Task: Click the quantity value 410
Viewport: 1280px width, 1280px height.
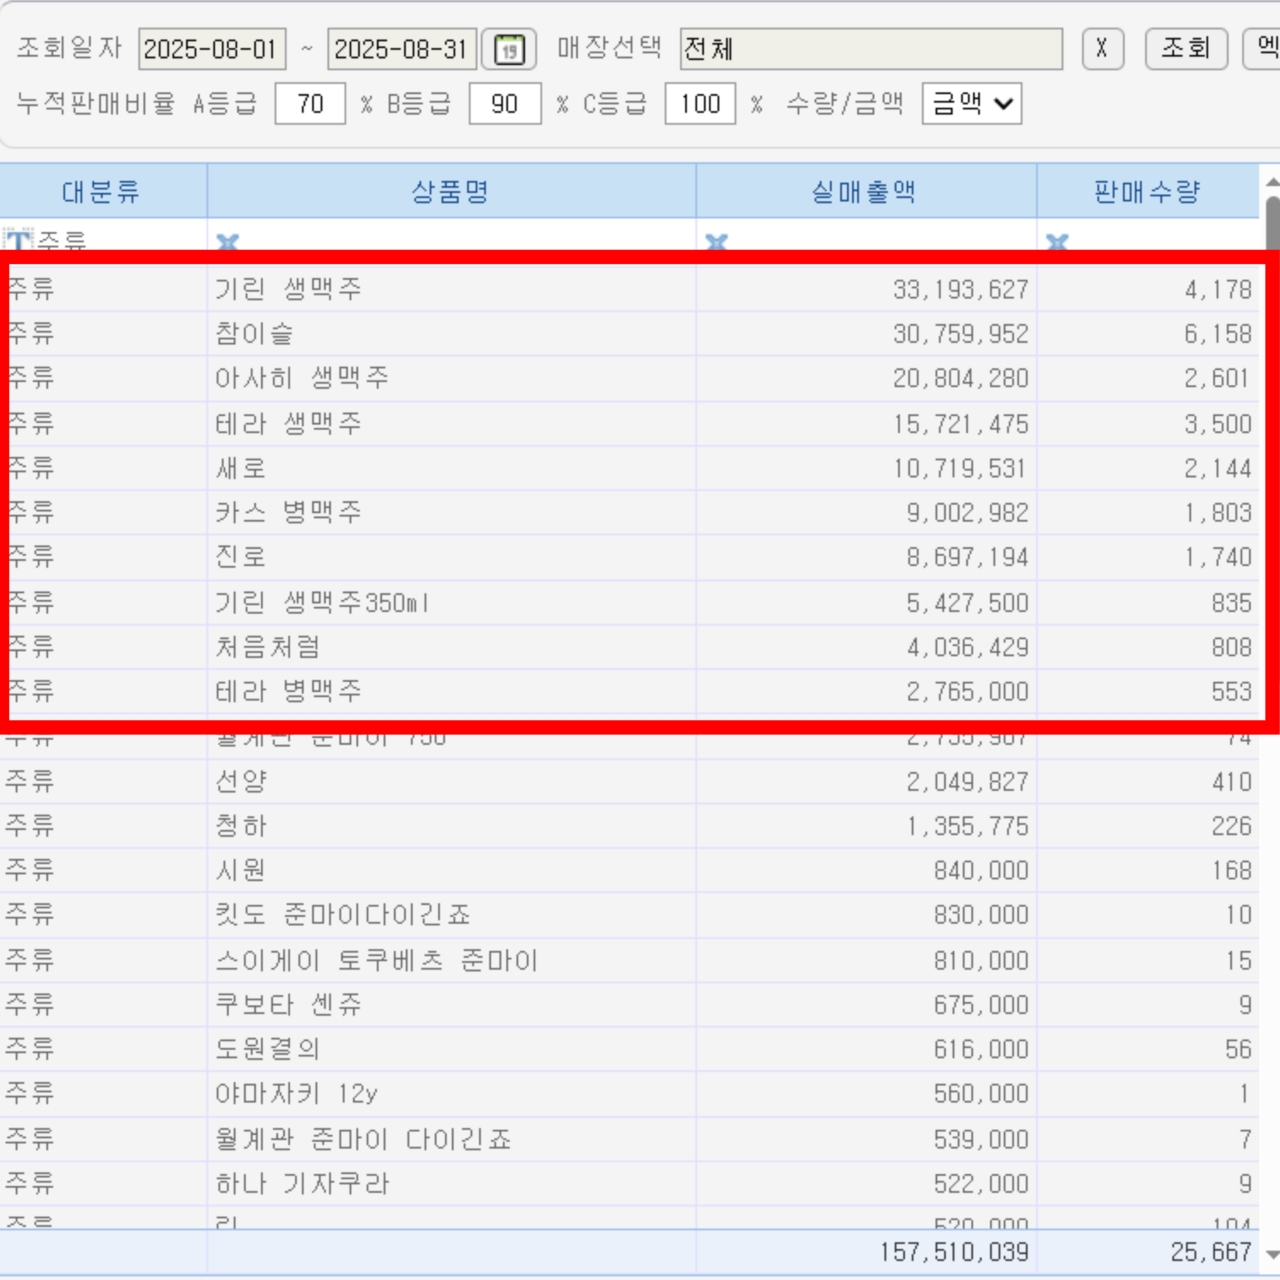Action: [1231, 782]
